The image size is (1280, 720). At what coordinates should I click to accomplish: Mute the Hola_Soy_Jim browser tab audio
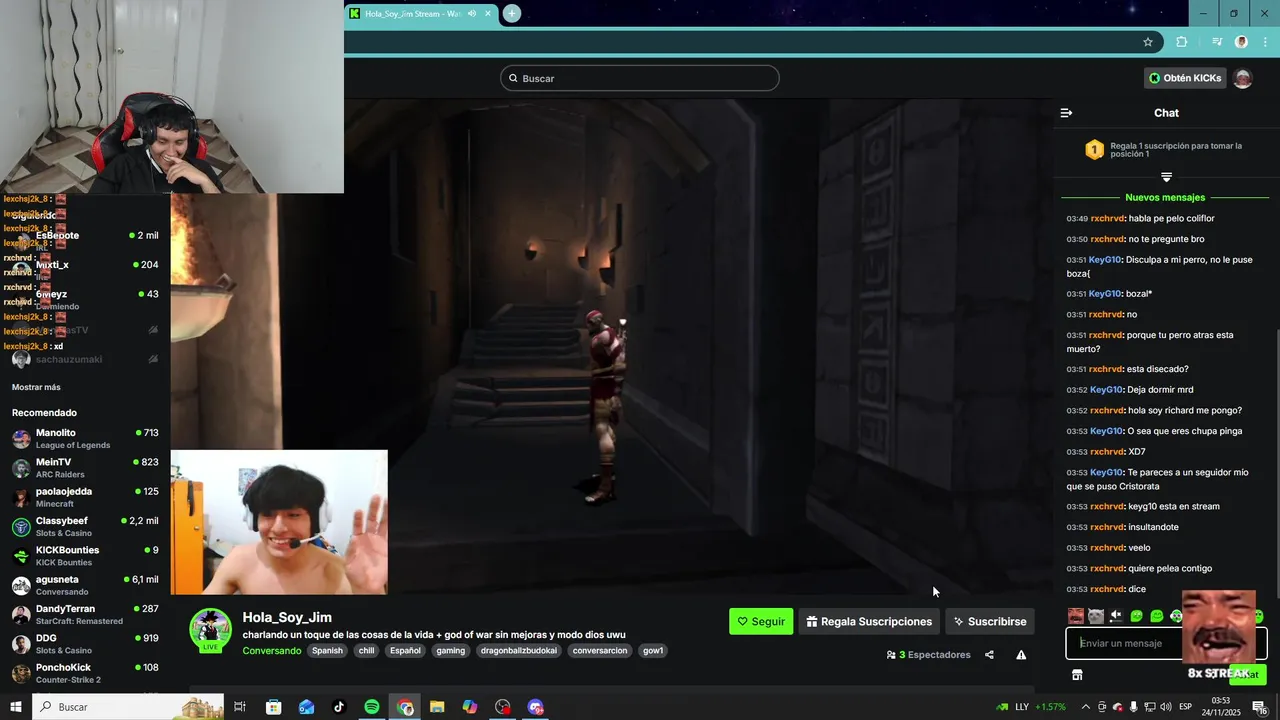pos(471,13)
